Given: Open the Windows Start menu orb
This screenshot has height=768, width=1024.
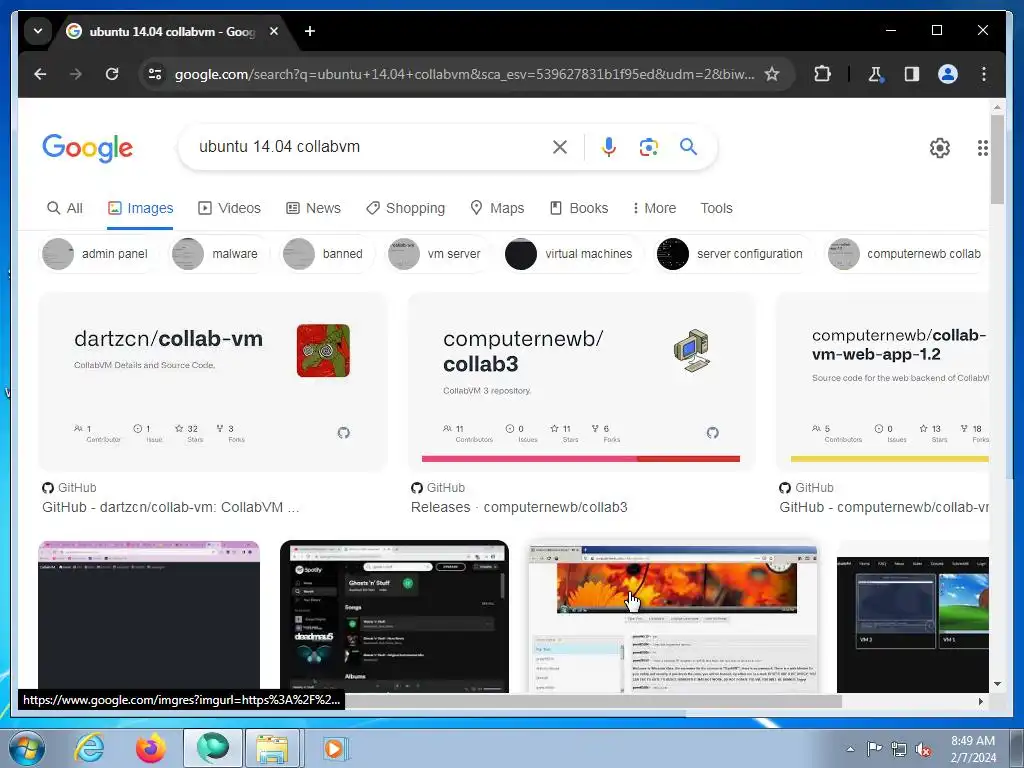Looking at the screenshot, I should tap(27, 748).
